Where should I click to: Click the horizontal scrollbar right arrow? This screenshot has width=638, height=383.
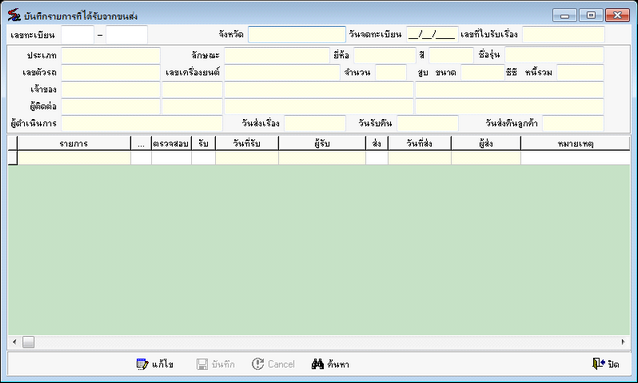(x=623, y=342)
